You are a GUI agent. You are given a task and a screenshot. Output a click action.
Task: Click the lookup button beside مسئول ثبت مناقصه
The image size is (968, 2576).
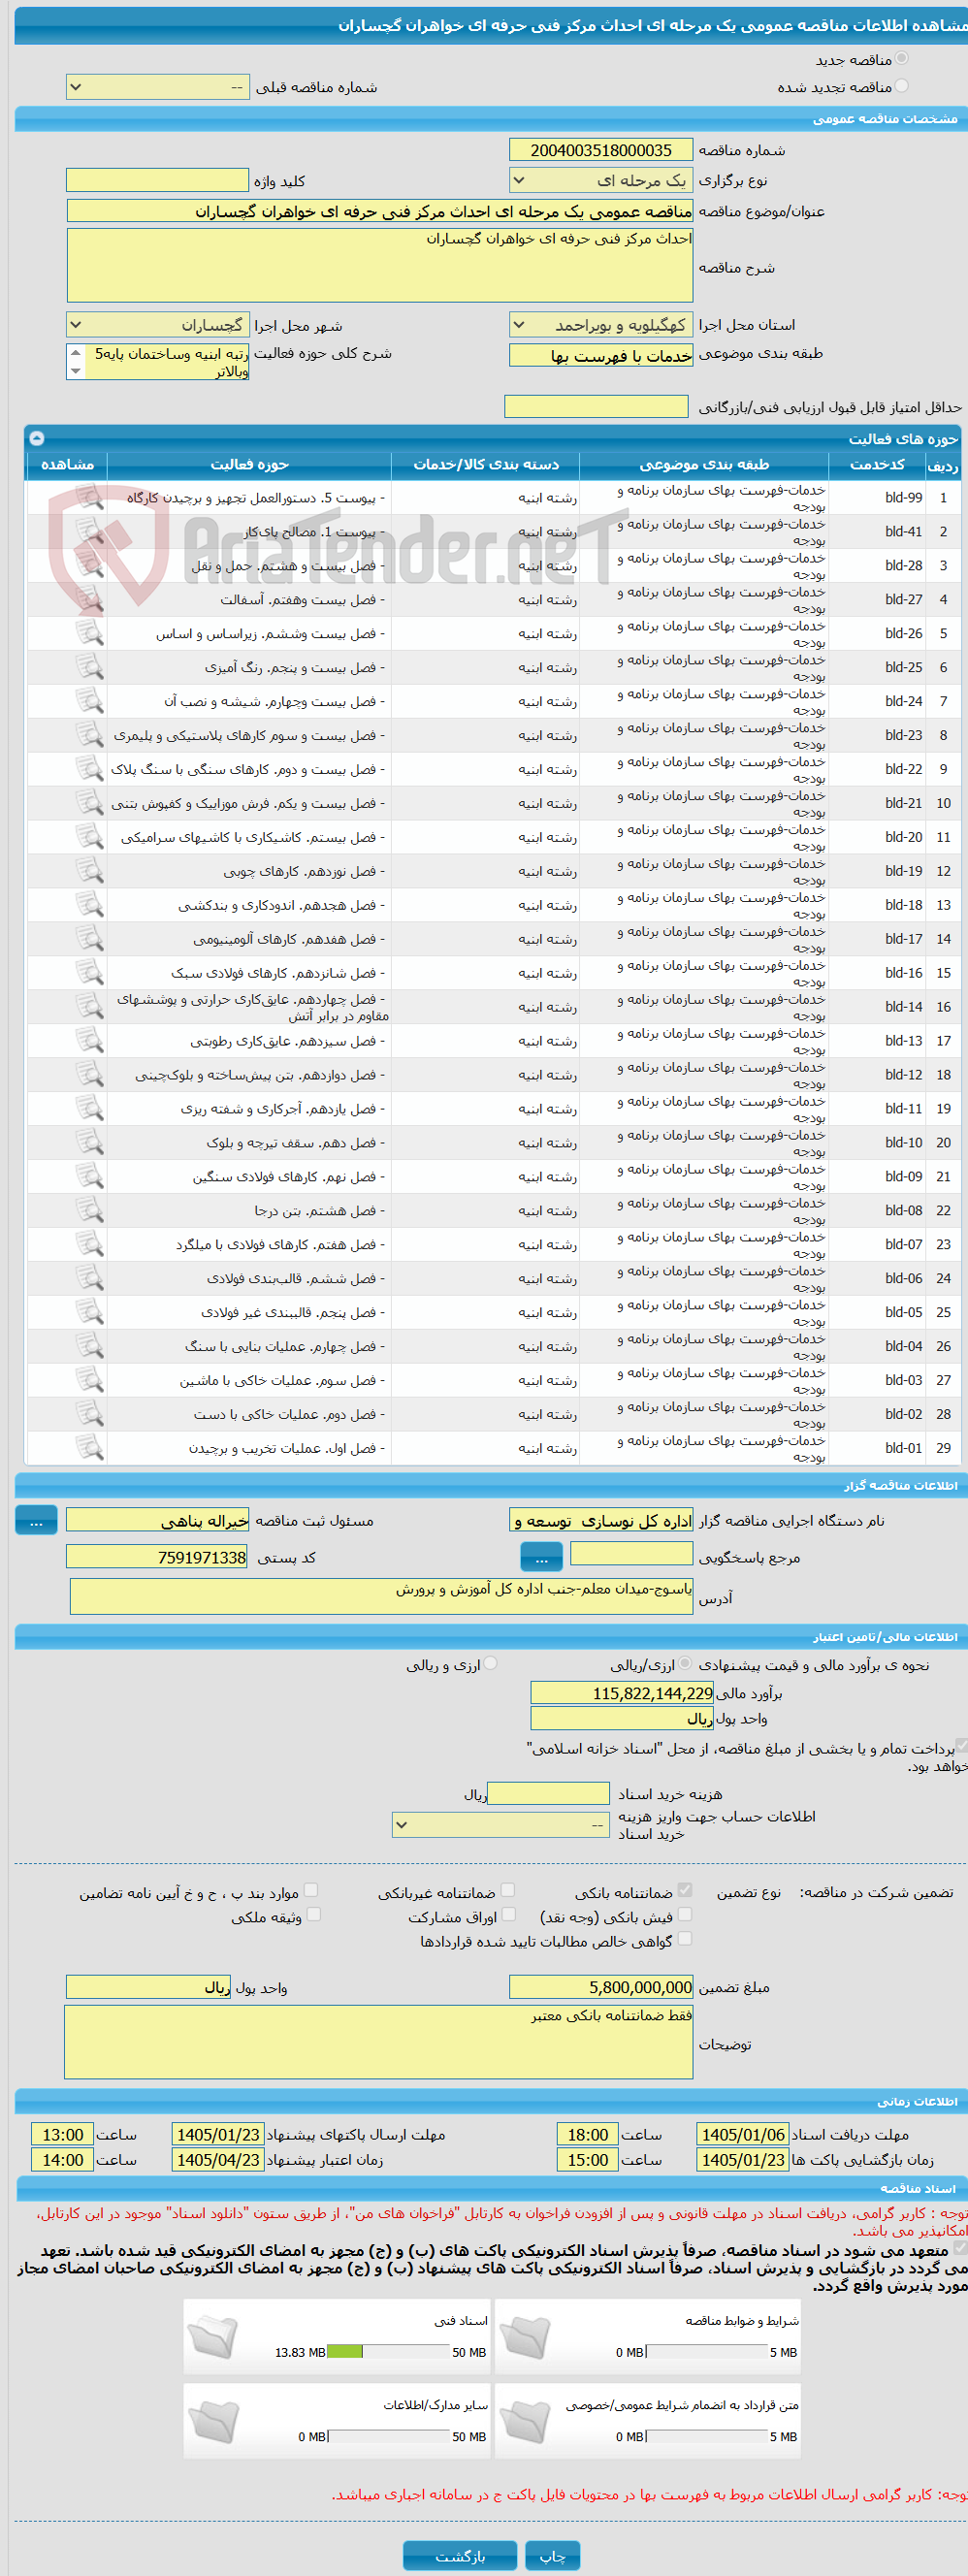click(x=36, y=1520)
